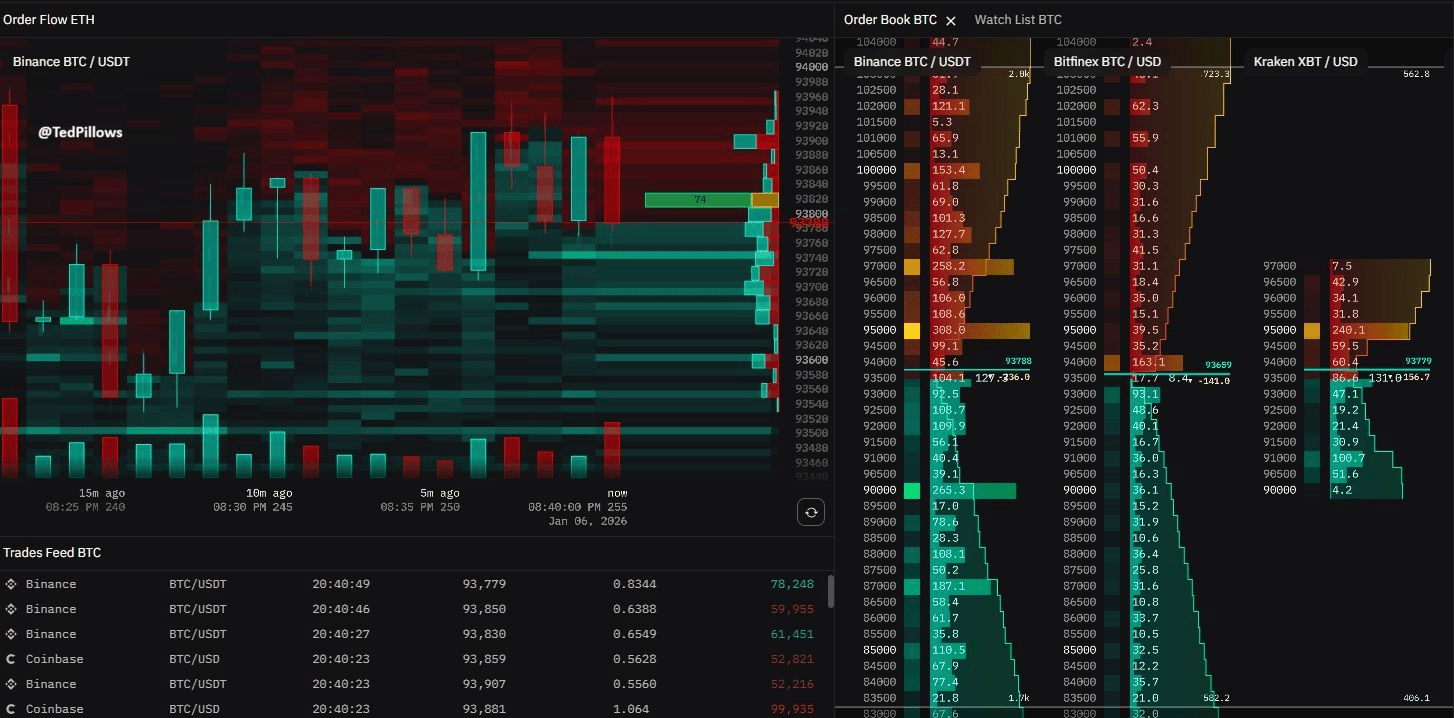Click Binance icon on the 20:40:27 trade
Viewport: 1454px width, 718px height.
(x=12, y=634)
